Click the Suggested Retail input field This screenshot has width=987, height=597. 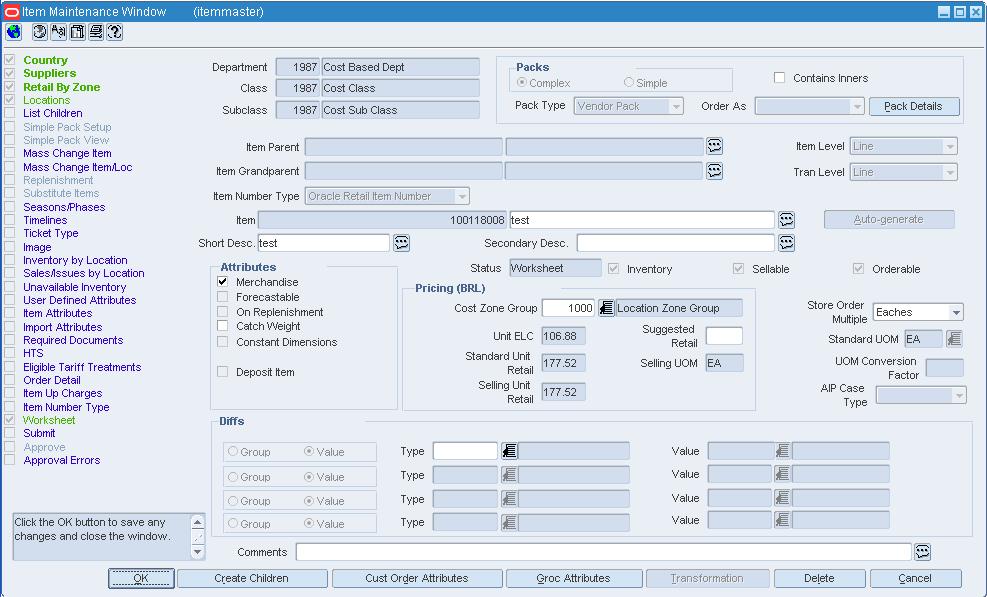pos(724,336)
